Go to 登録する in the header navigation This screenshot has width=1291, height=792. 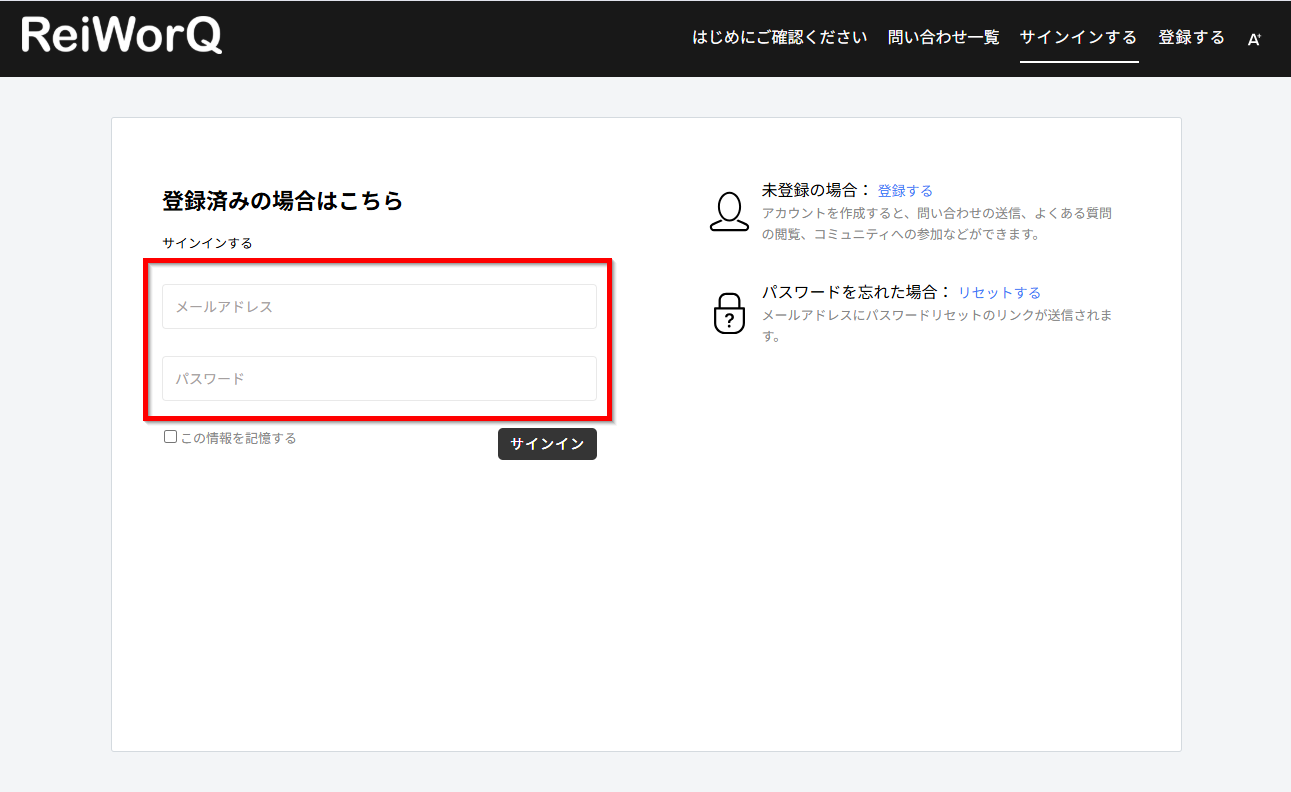pyautogui.click(x=1191, y=38)
